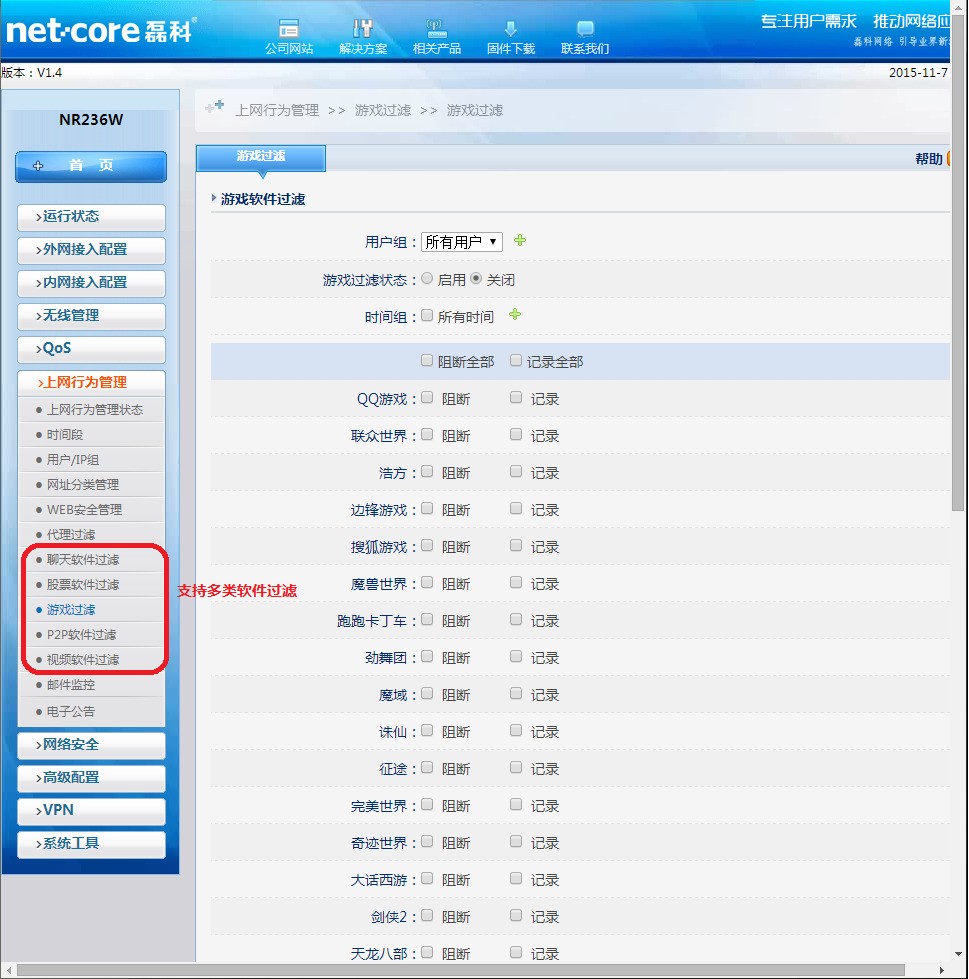Expand the 内网接入配置 menu
The height and width of the screenshot is (979, 969).
[x=91, y=283]
